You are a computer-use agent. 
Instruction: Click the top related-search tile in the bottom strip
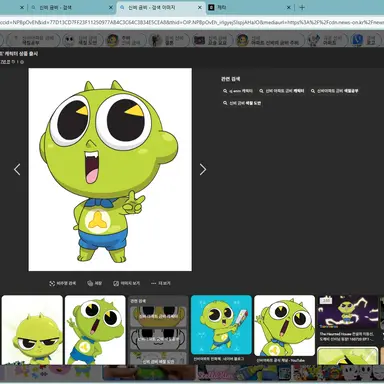(x=158, y=316)
